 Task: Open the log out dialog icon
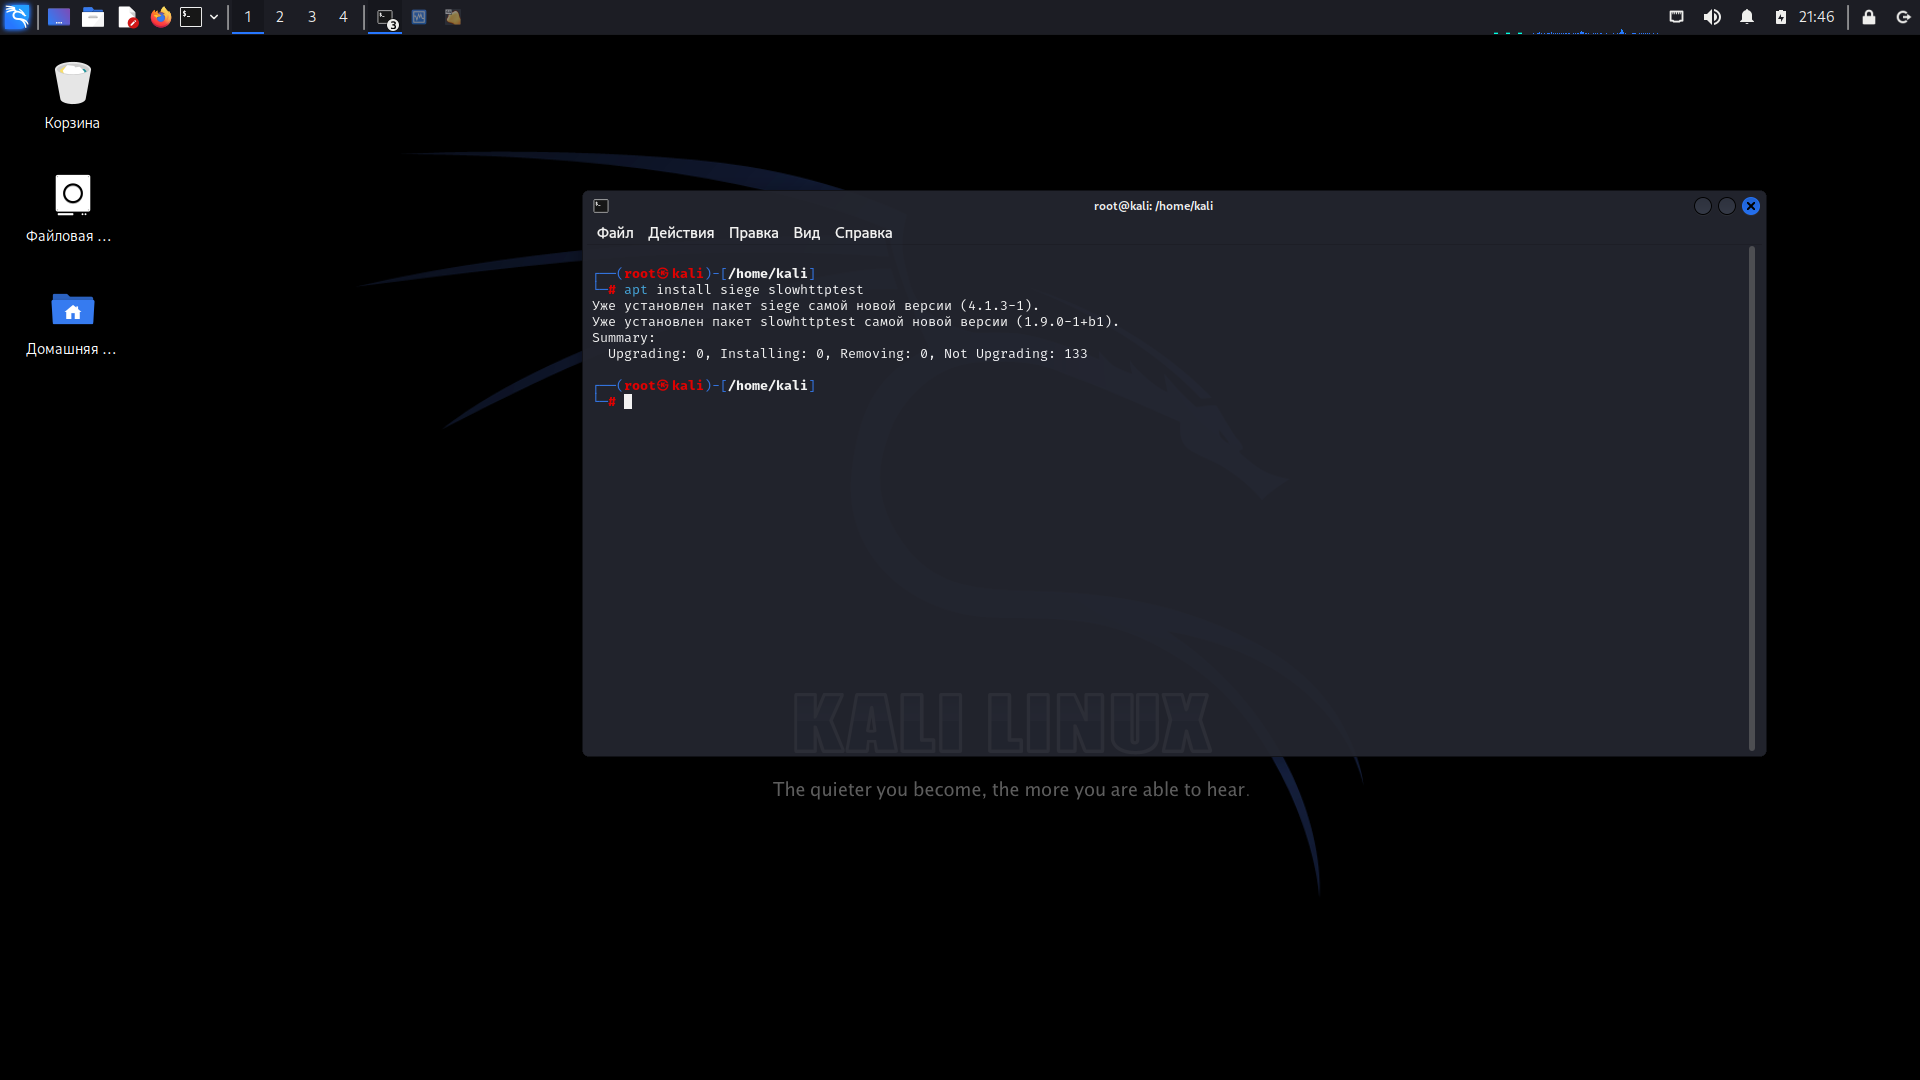(1904, 17)
